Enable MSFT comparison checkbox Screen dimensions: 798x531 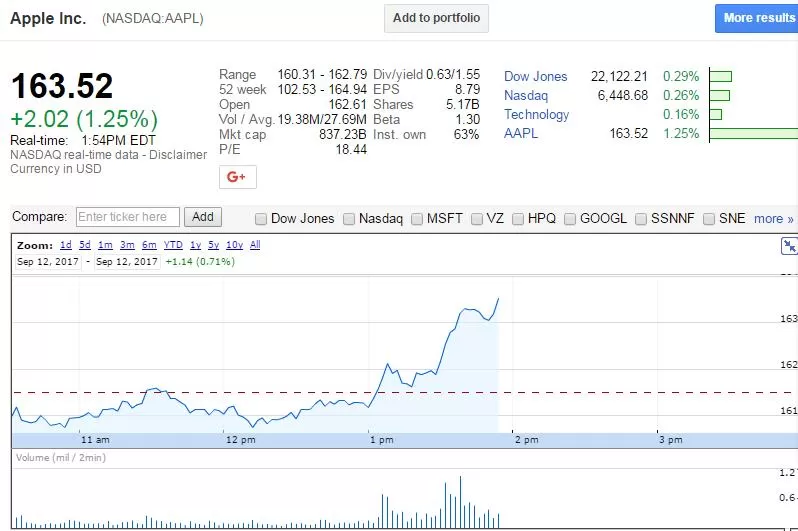[x=417, y=219]
